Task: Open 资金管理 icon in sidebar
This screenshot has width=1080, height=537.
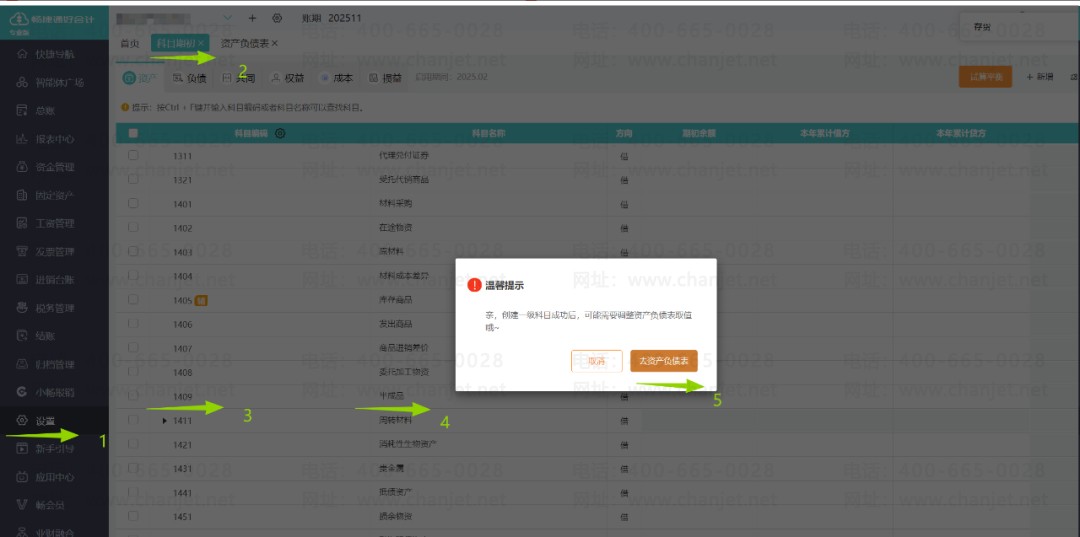Action: (21, 167)
